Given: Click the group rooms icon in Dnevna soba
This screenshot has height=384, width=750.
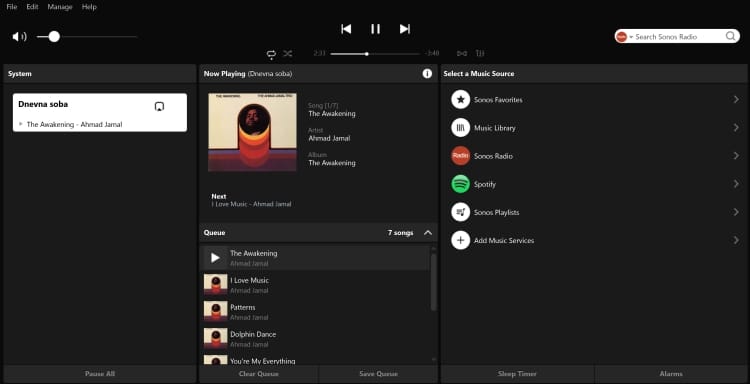Looking at the screenshot, I should [160, 107].
